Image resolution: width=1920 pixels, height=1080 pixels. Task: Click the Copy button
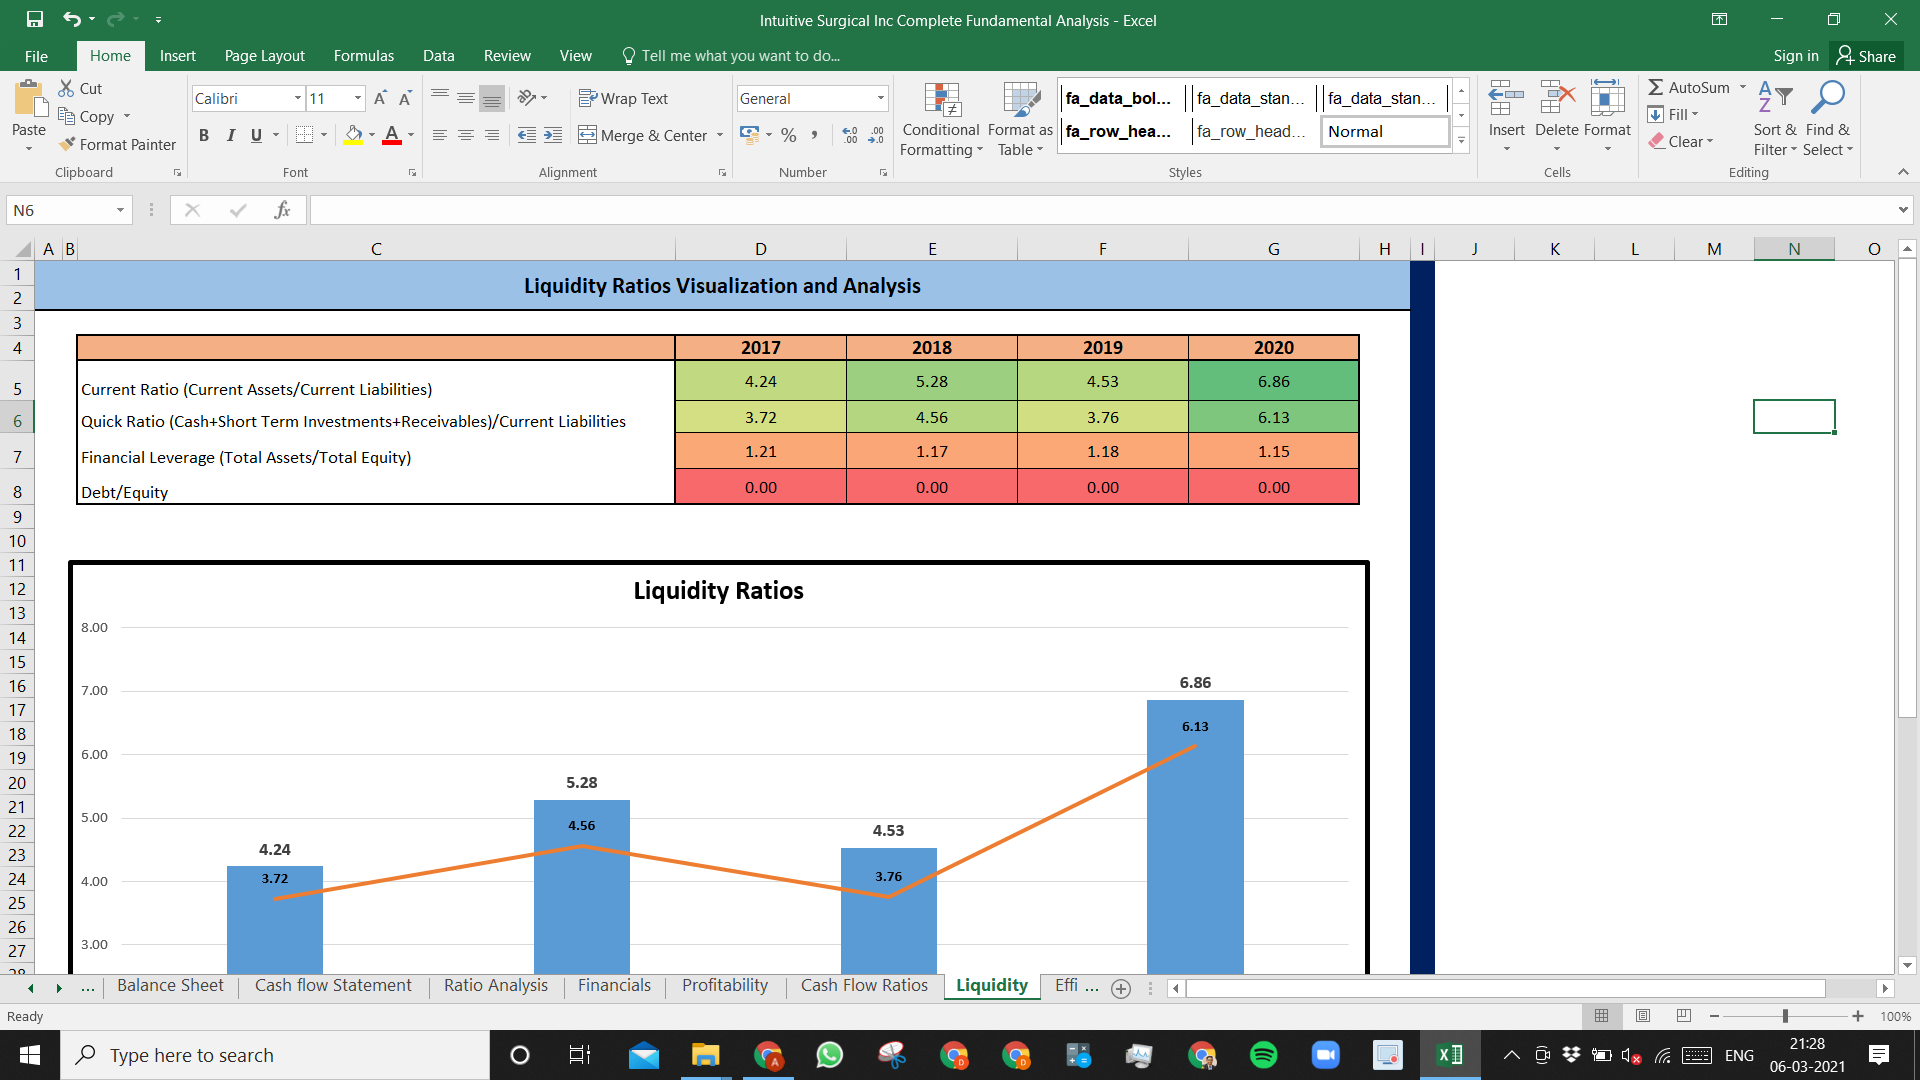(86, 116)
